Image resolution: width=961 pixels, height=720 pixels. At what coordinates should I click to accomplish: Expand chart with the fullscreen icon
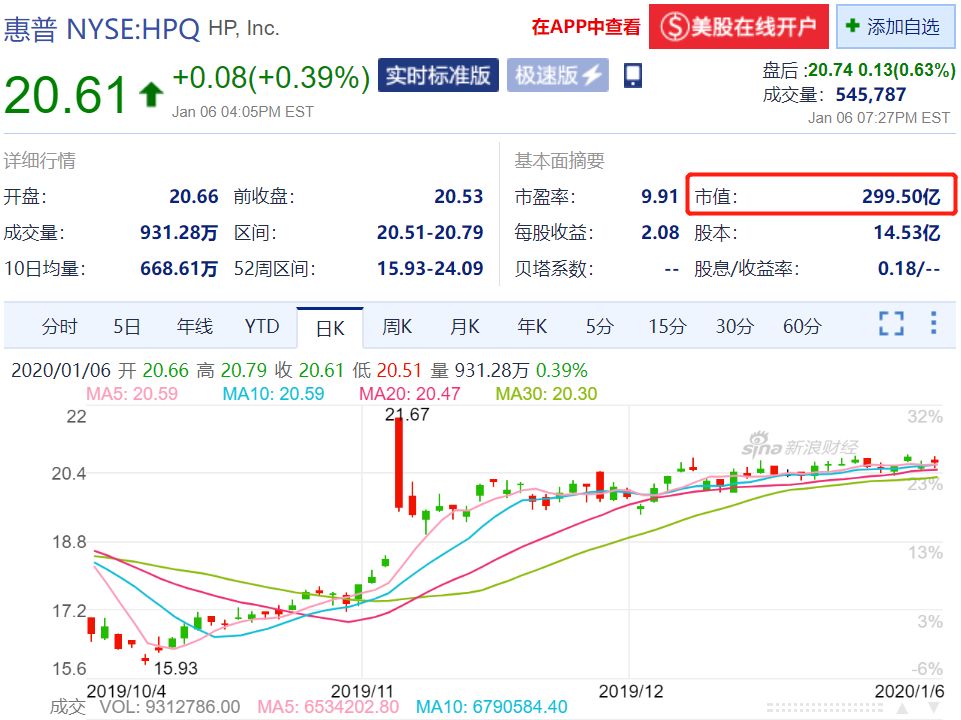tap(891, 324)
